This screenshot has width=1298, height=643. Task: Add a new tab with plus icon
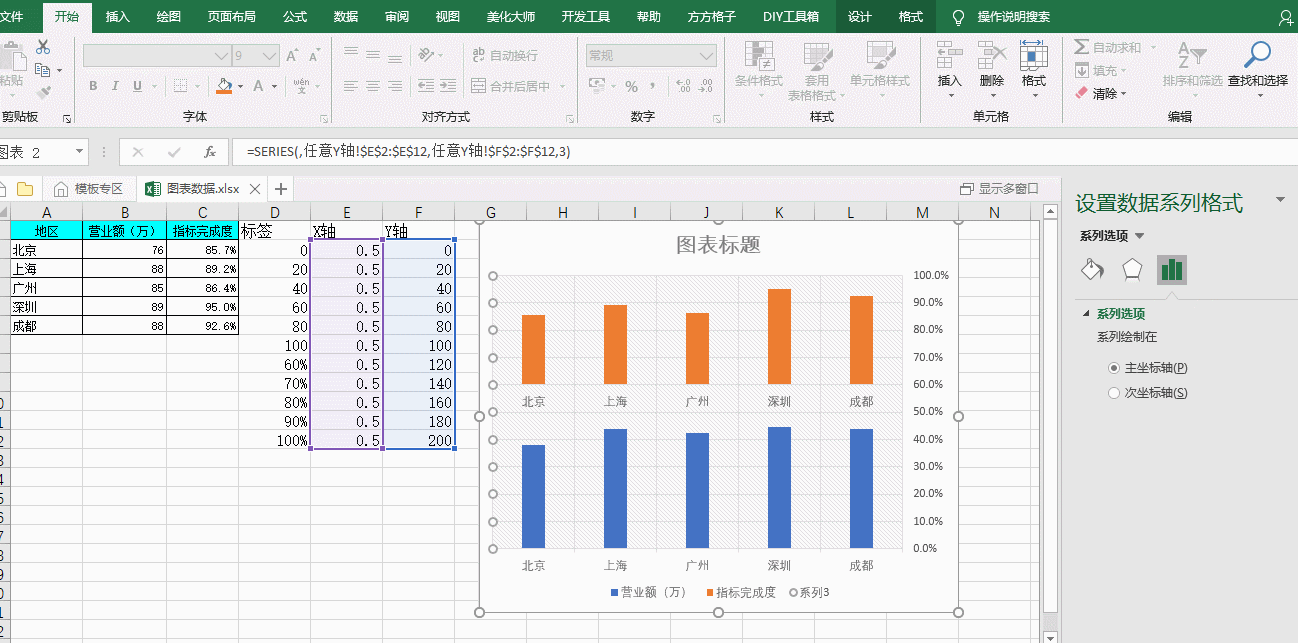click(281, 188)
